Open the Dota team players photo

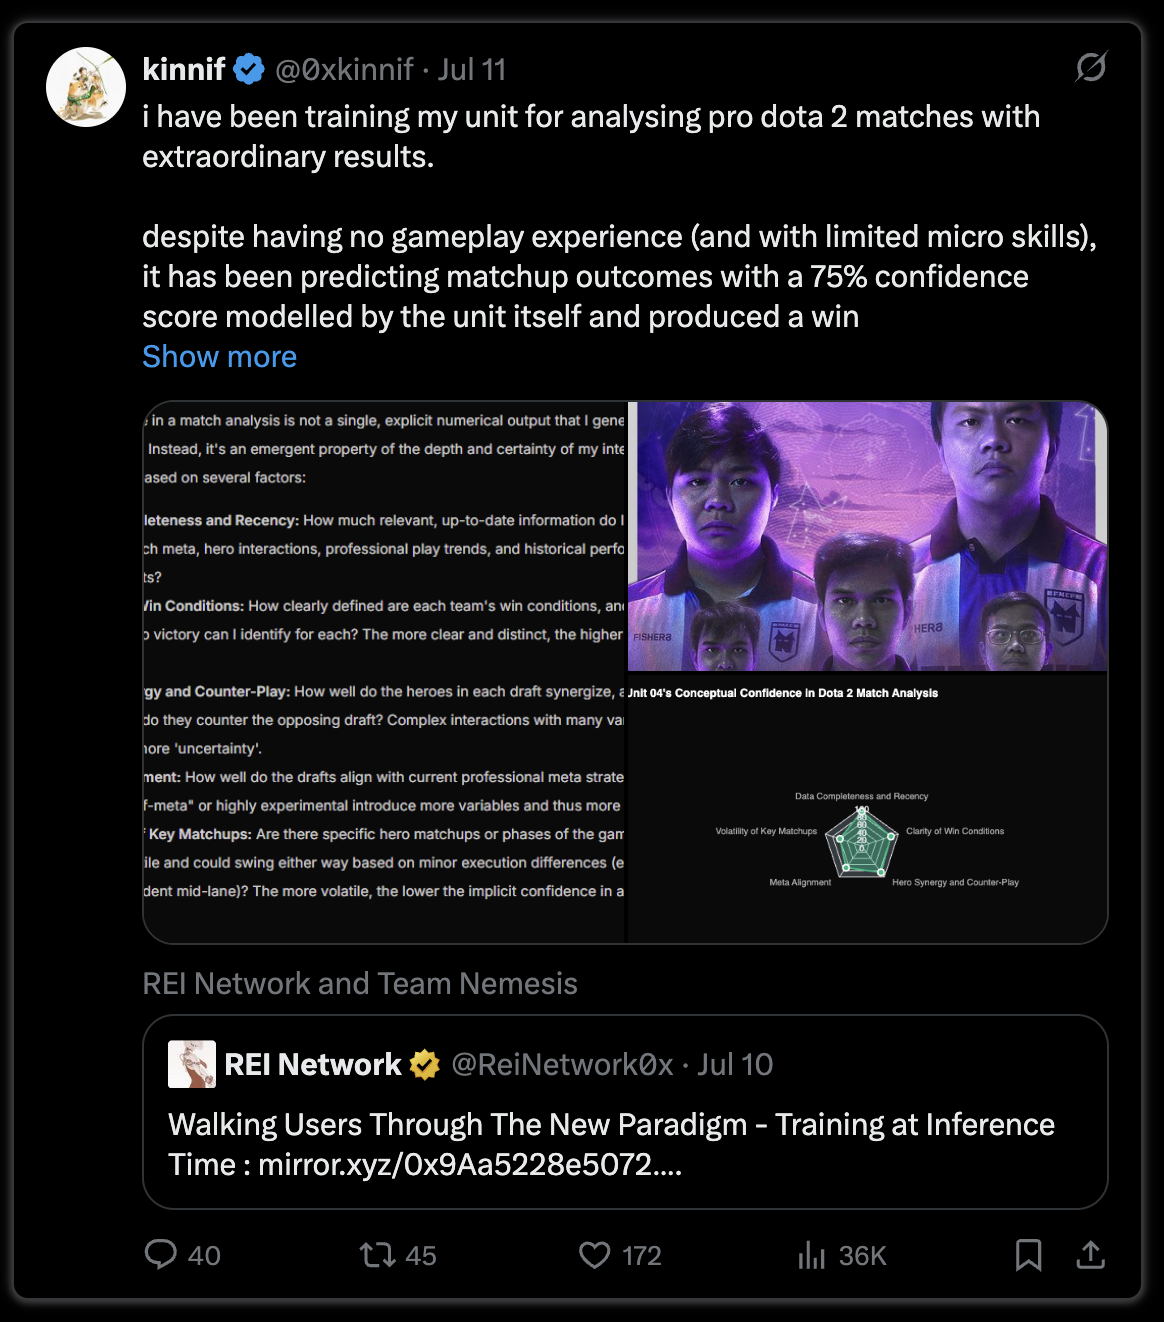click(868, 536)
